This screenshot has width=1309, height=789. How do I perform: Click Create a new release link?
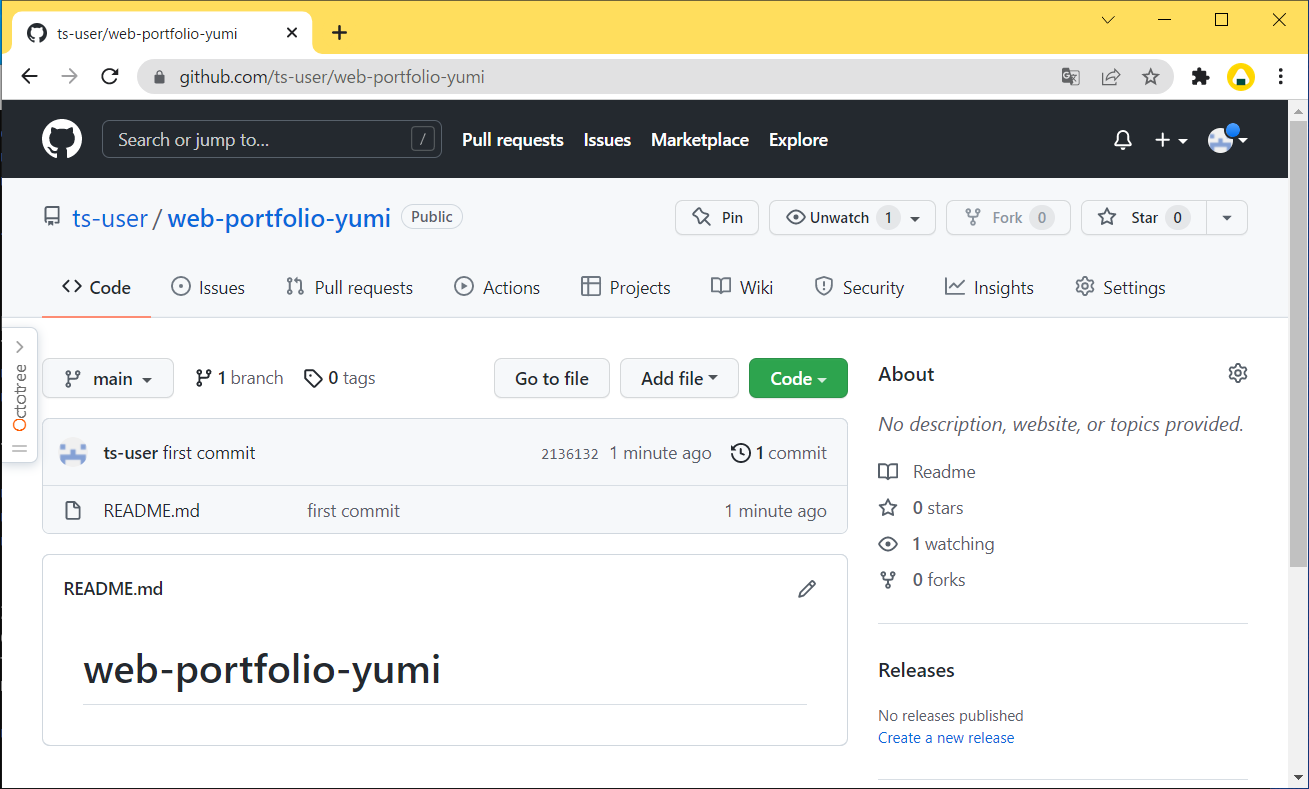point(946,738)
